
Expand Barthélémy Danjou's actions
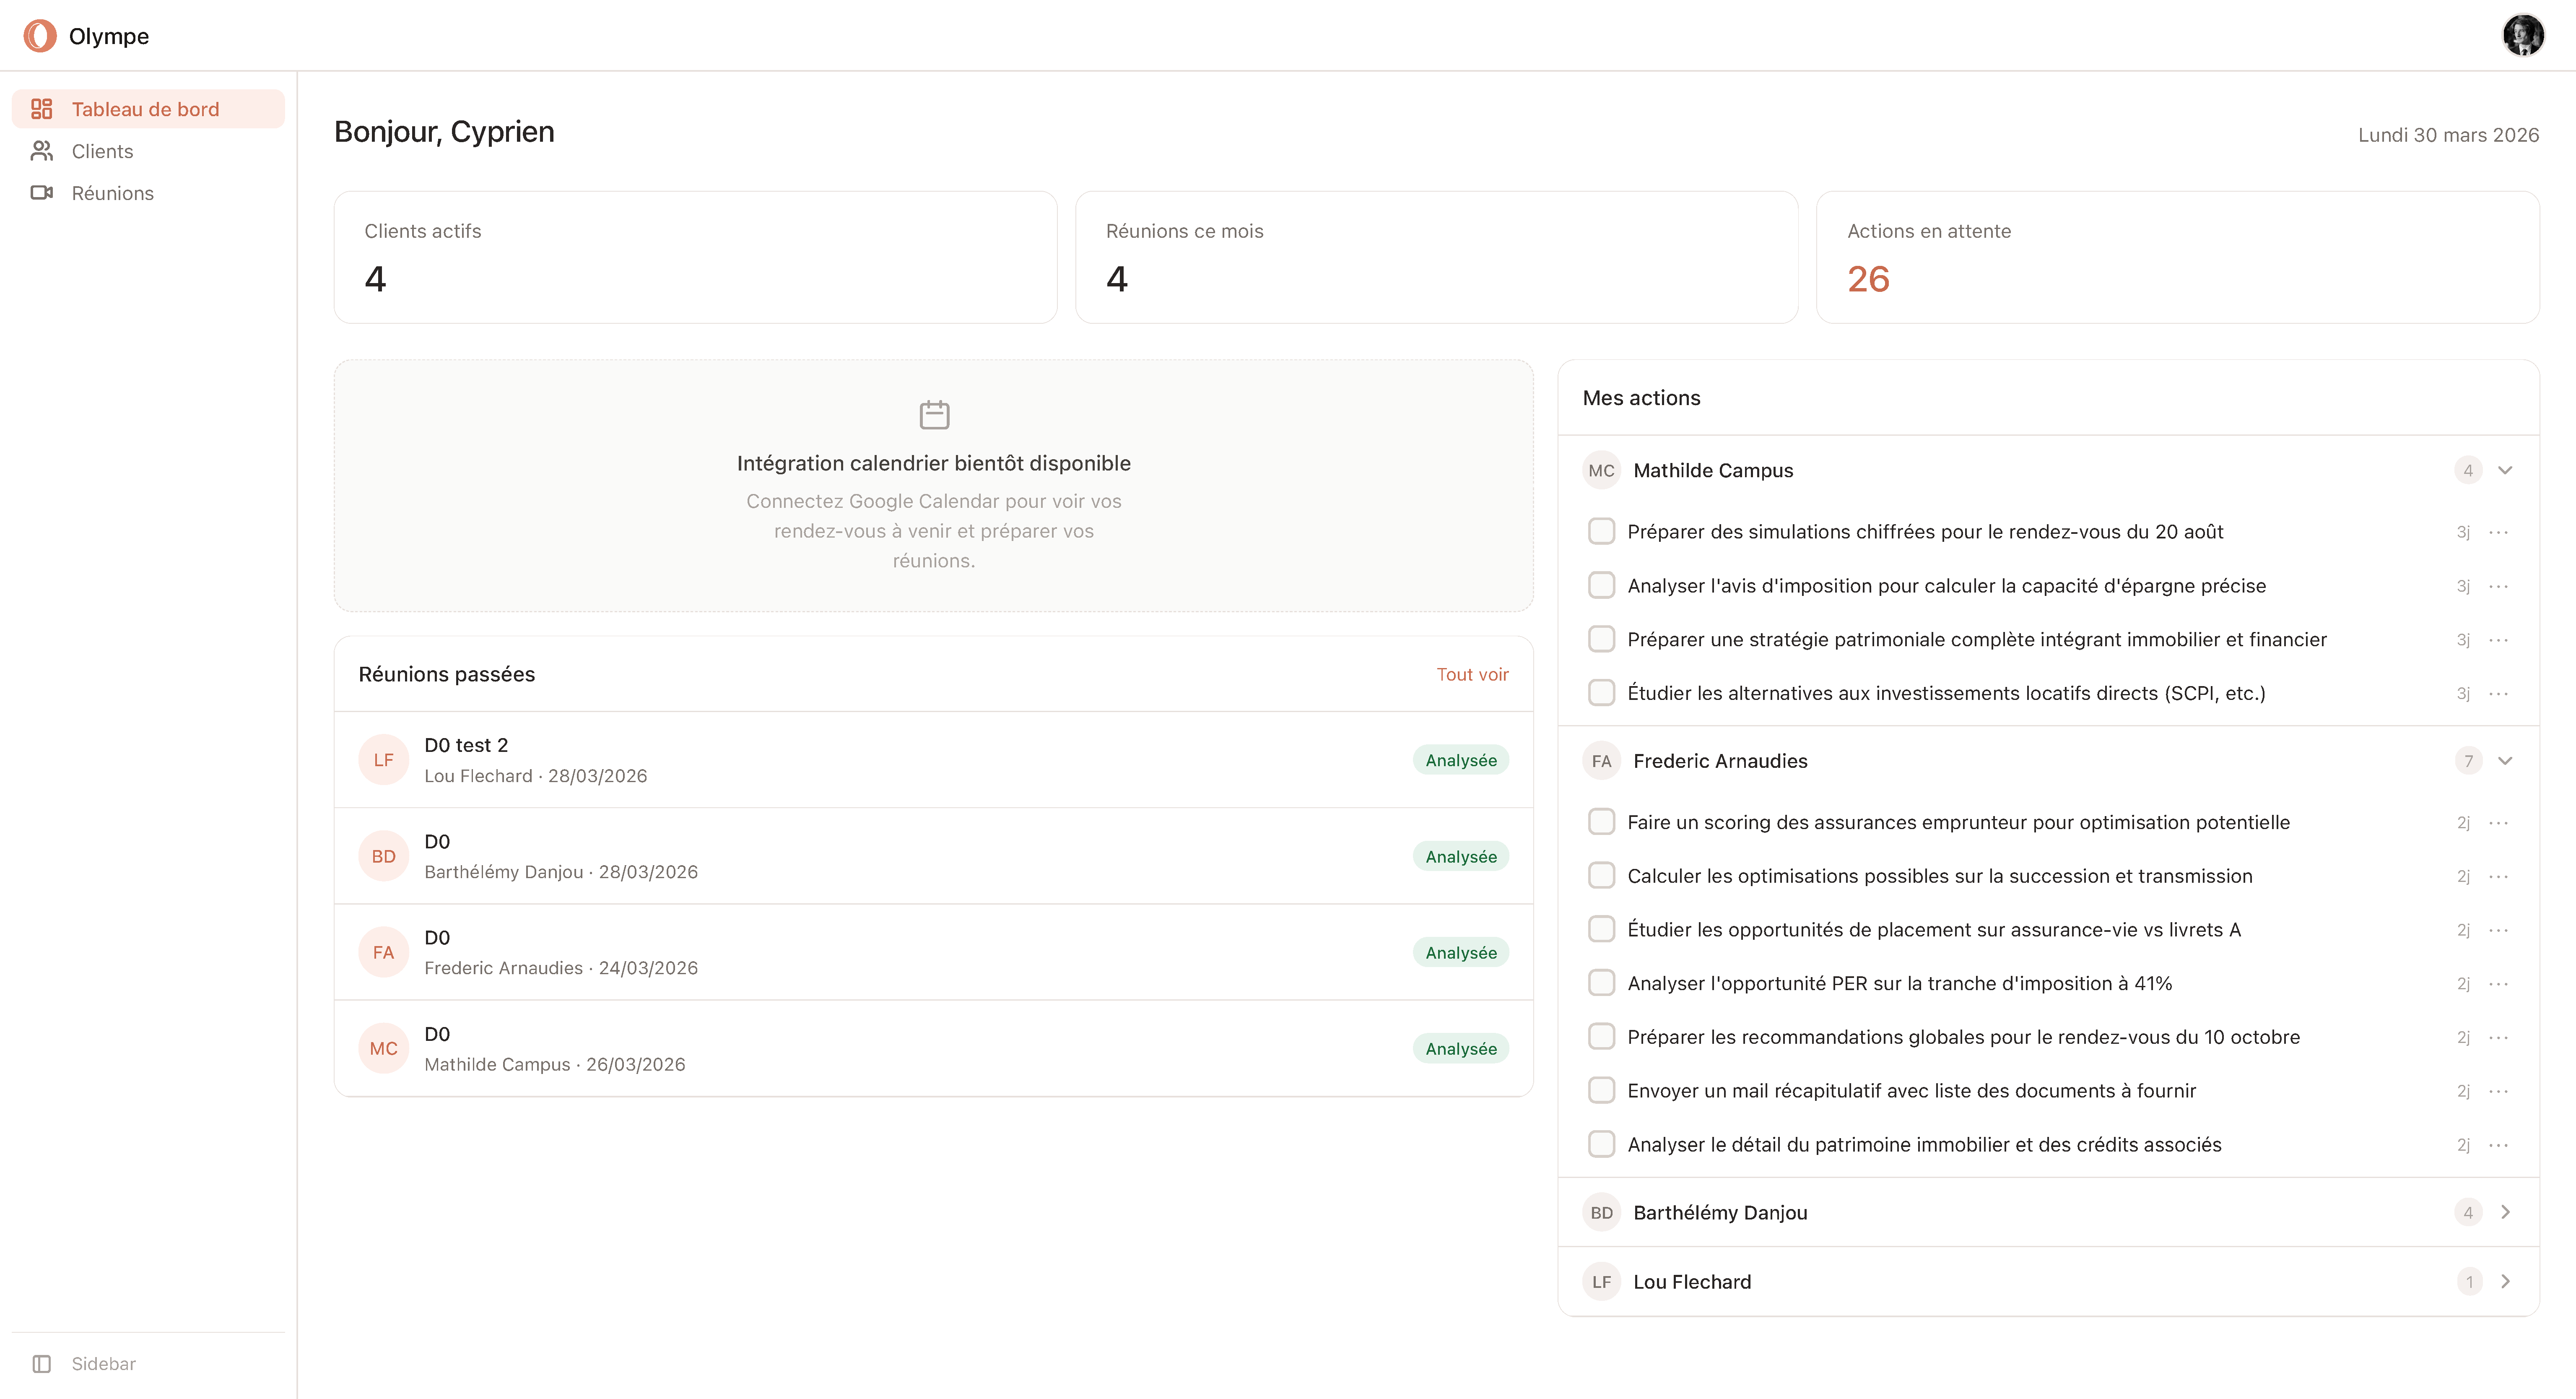(2505, 1212)
